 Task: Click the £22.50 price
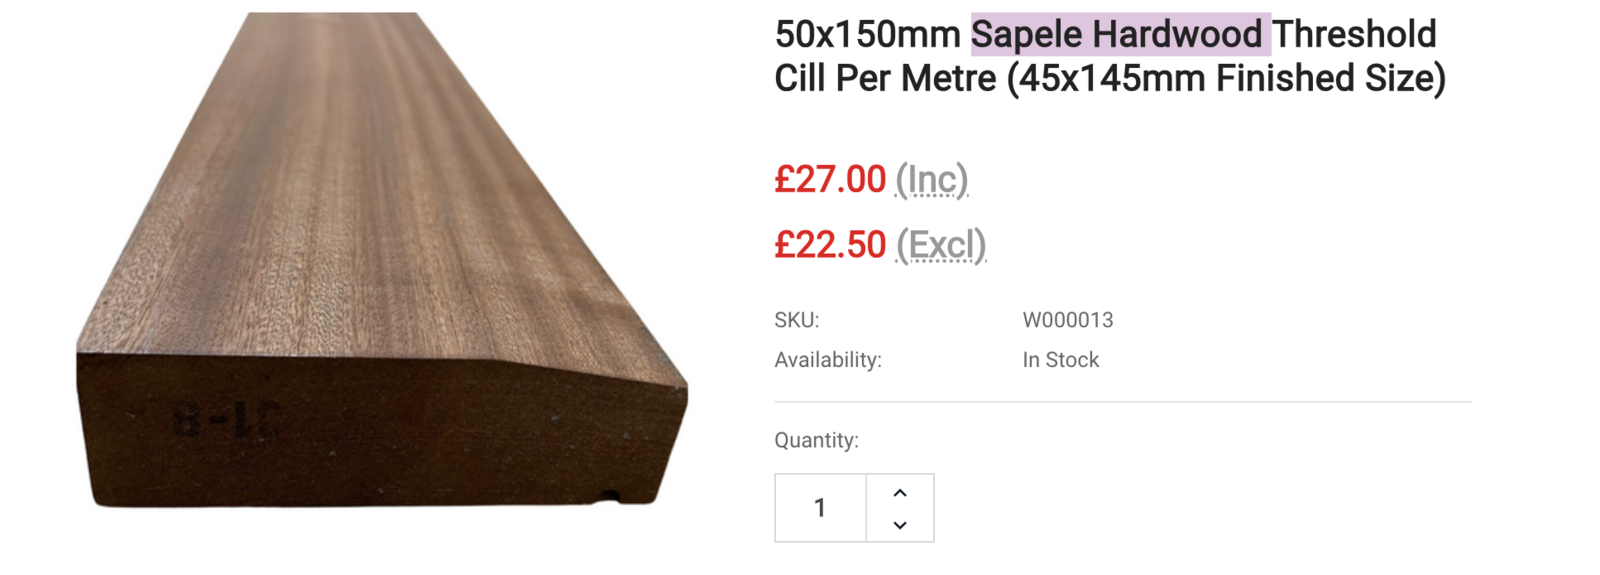830,245
